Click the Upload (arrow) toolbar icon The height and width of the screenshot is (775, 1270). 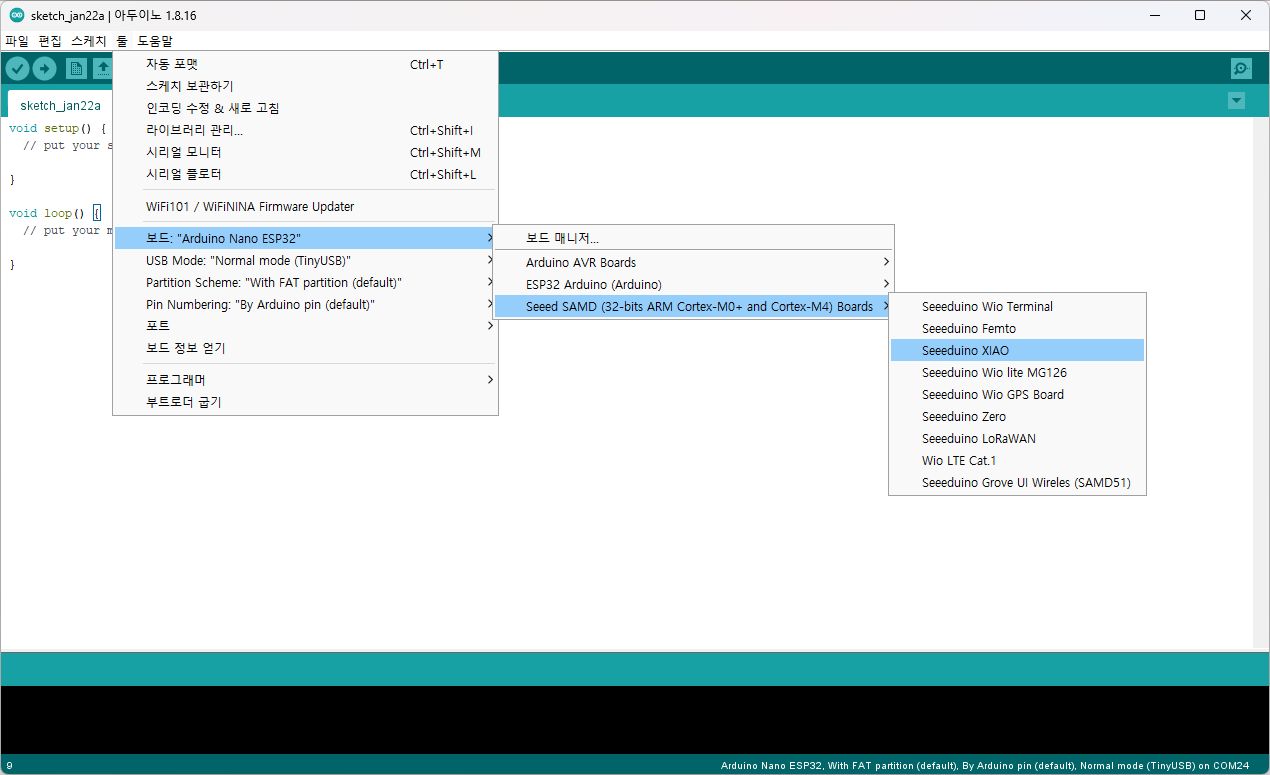coord(45,68)
